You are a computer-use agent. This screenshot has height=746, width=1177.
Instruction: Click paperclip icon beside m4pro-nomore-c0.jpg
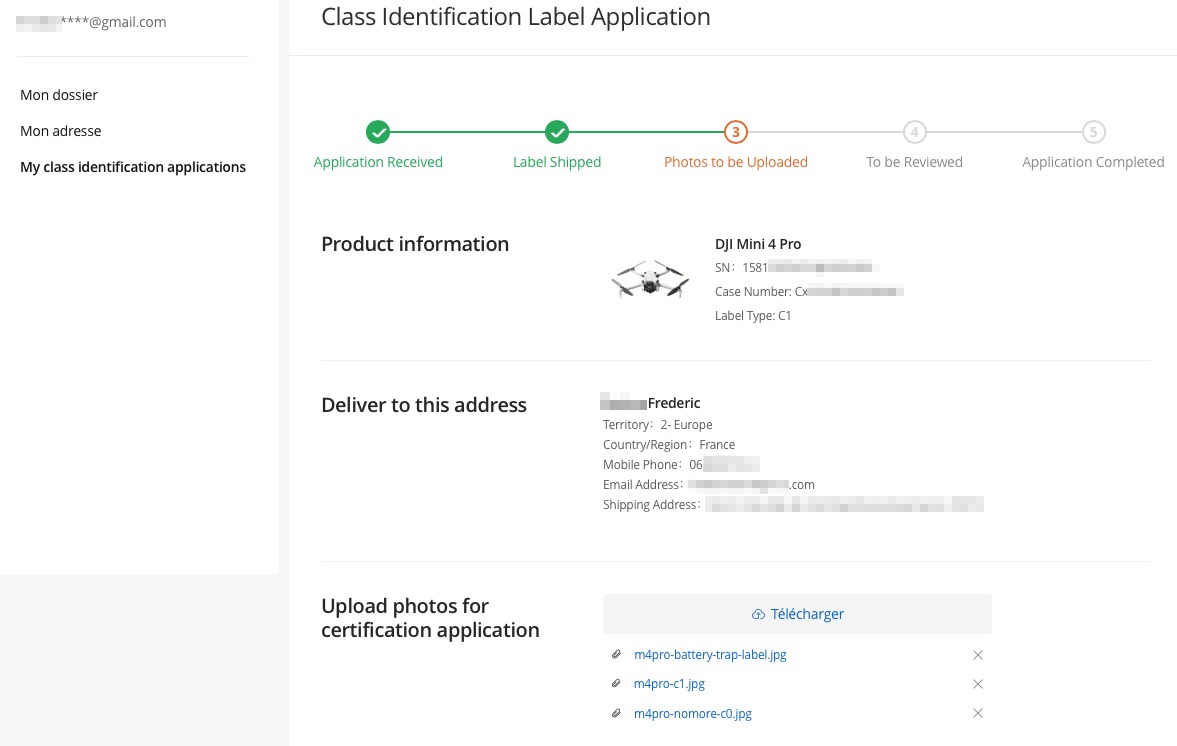[616, 713]
